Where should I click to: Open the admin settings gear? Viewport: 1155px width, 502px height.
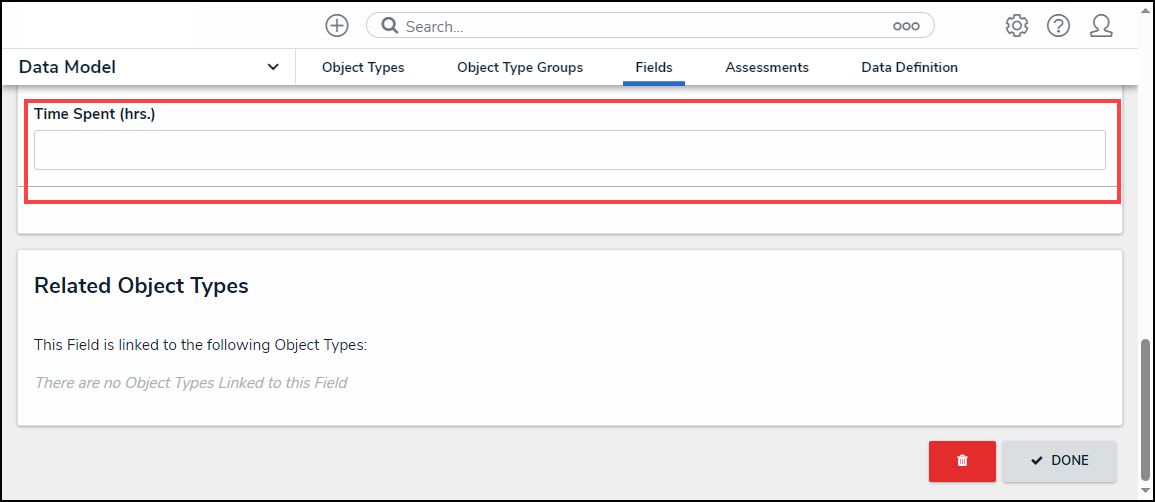1017,26
